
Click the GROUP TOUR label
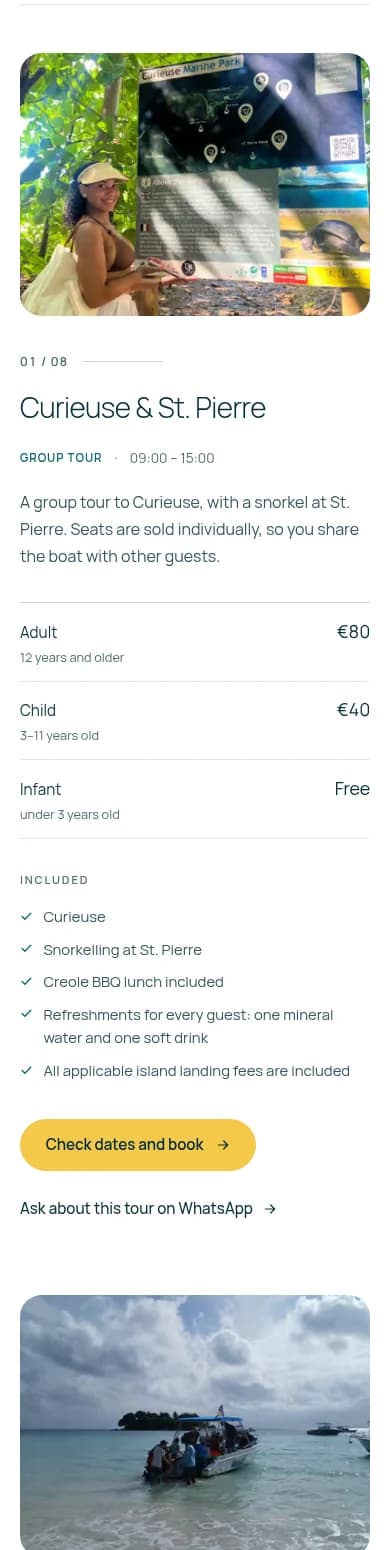point(61,458)
